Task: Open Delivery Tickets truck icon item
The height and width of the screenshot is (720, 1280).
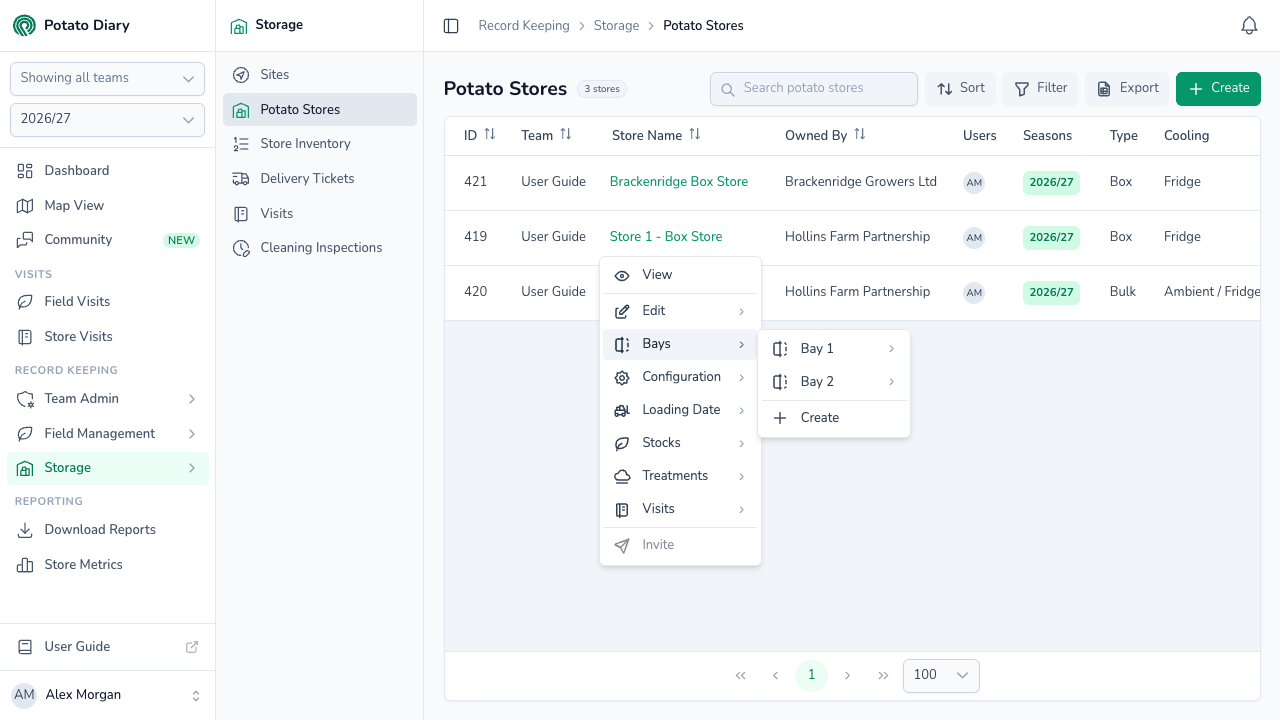Action: click(x=240, y=178)
